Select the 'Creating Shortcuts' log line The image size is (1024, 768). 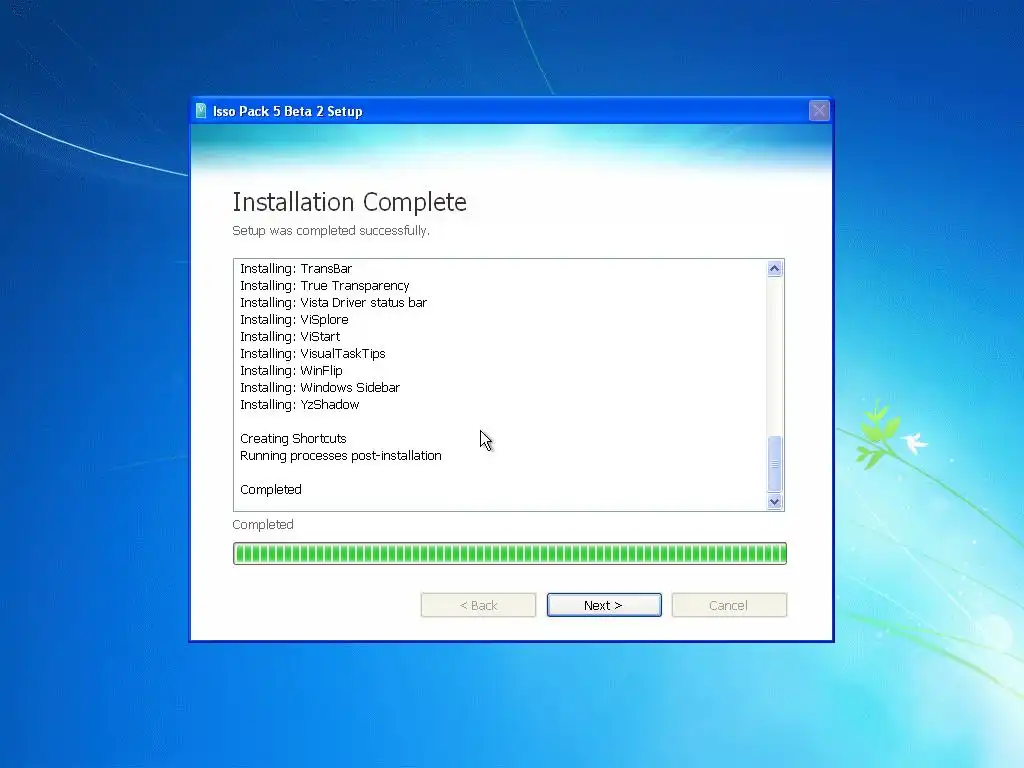[293, 438]
